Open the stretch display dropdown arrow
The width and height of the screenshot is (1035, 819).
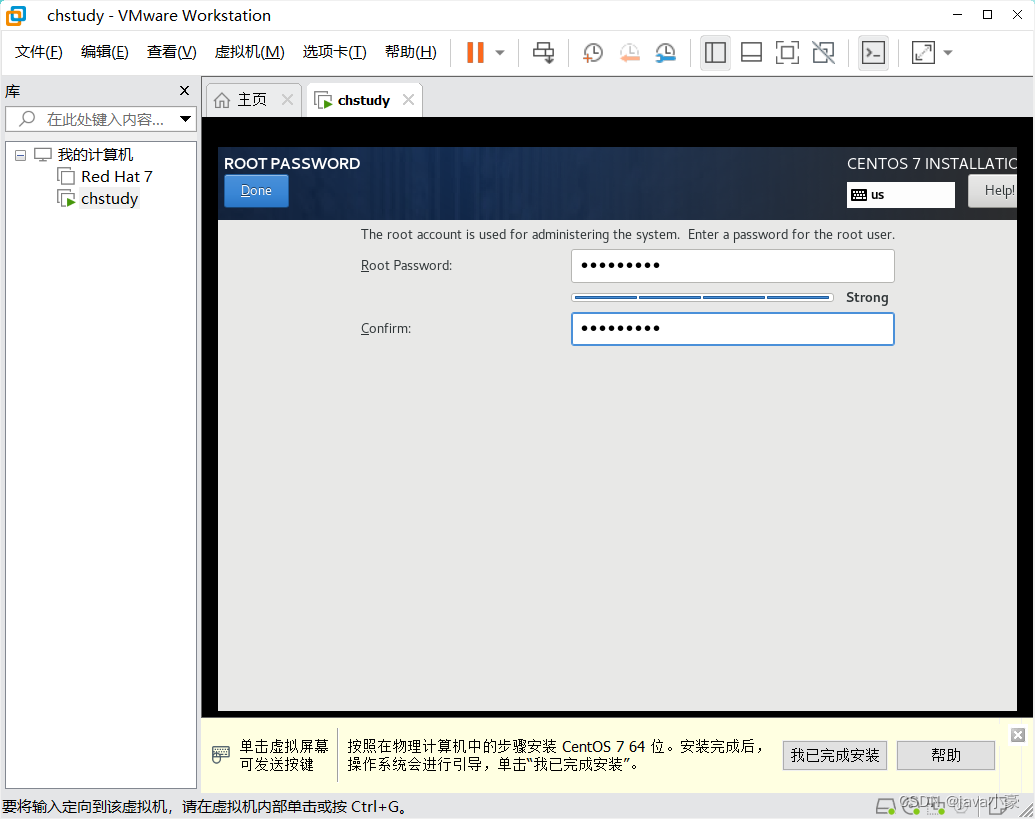click(x=948, y=53)
